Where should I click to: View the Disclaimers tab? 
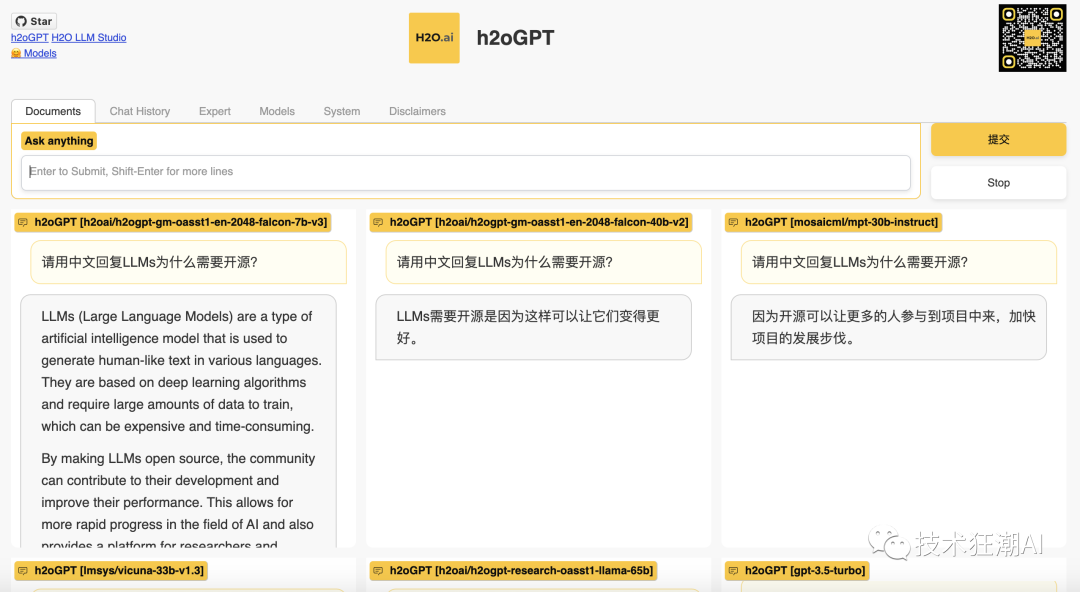417,111
